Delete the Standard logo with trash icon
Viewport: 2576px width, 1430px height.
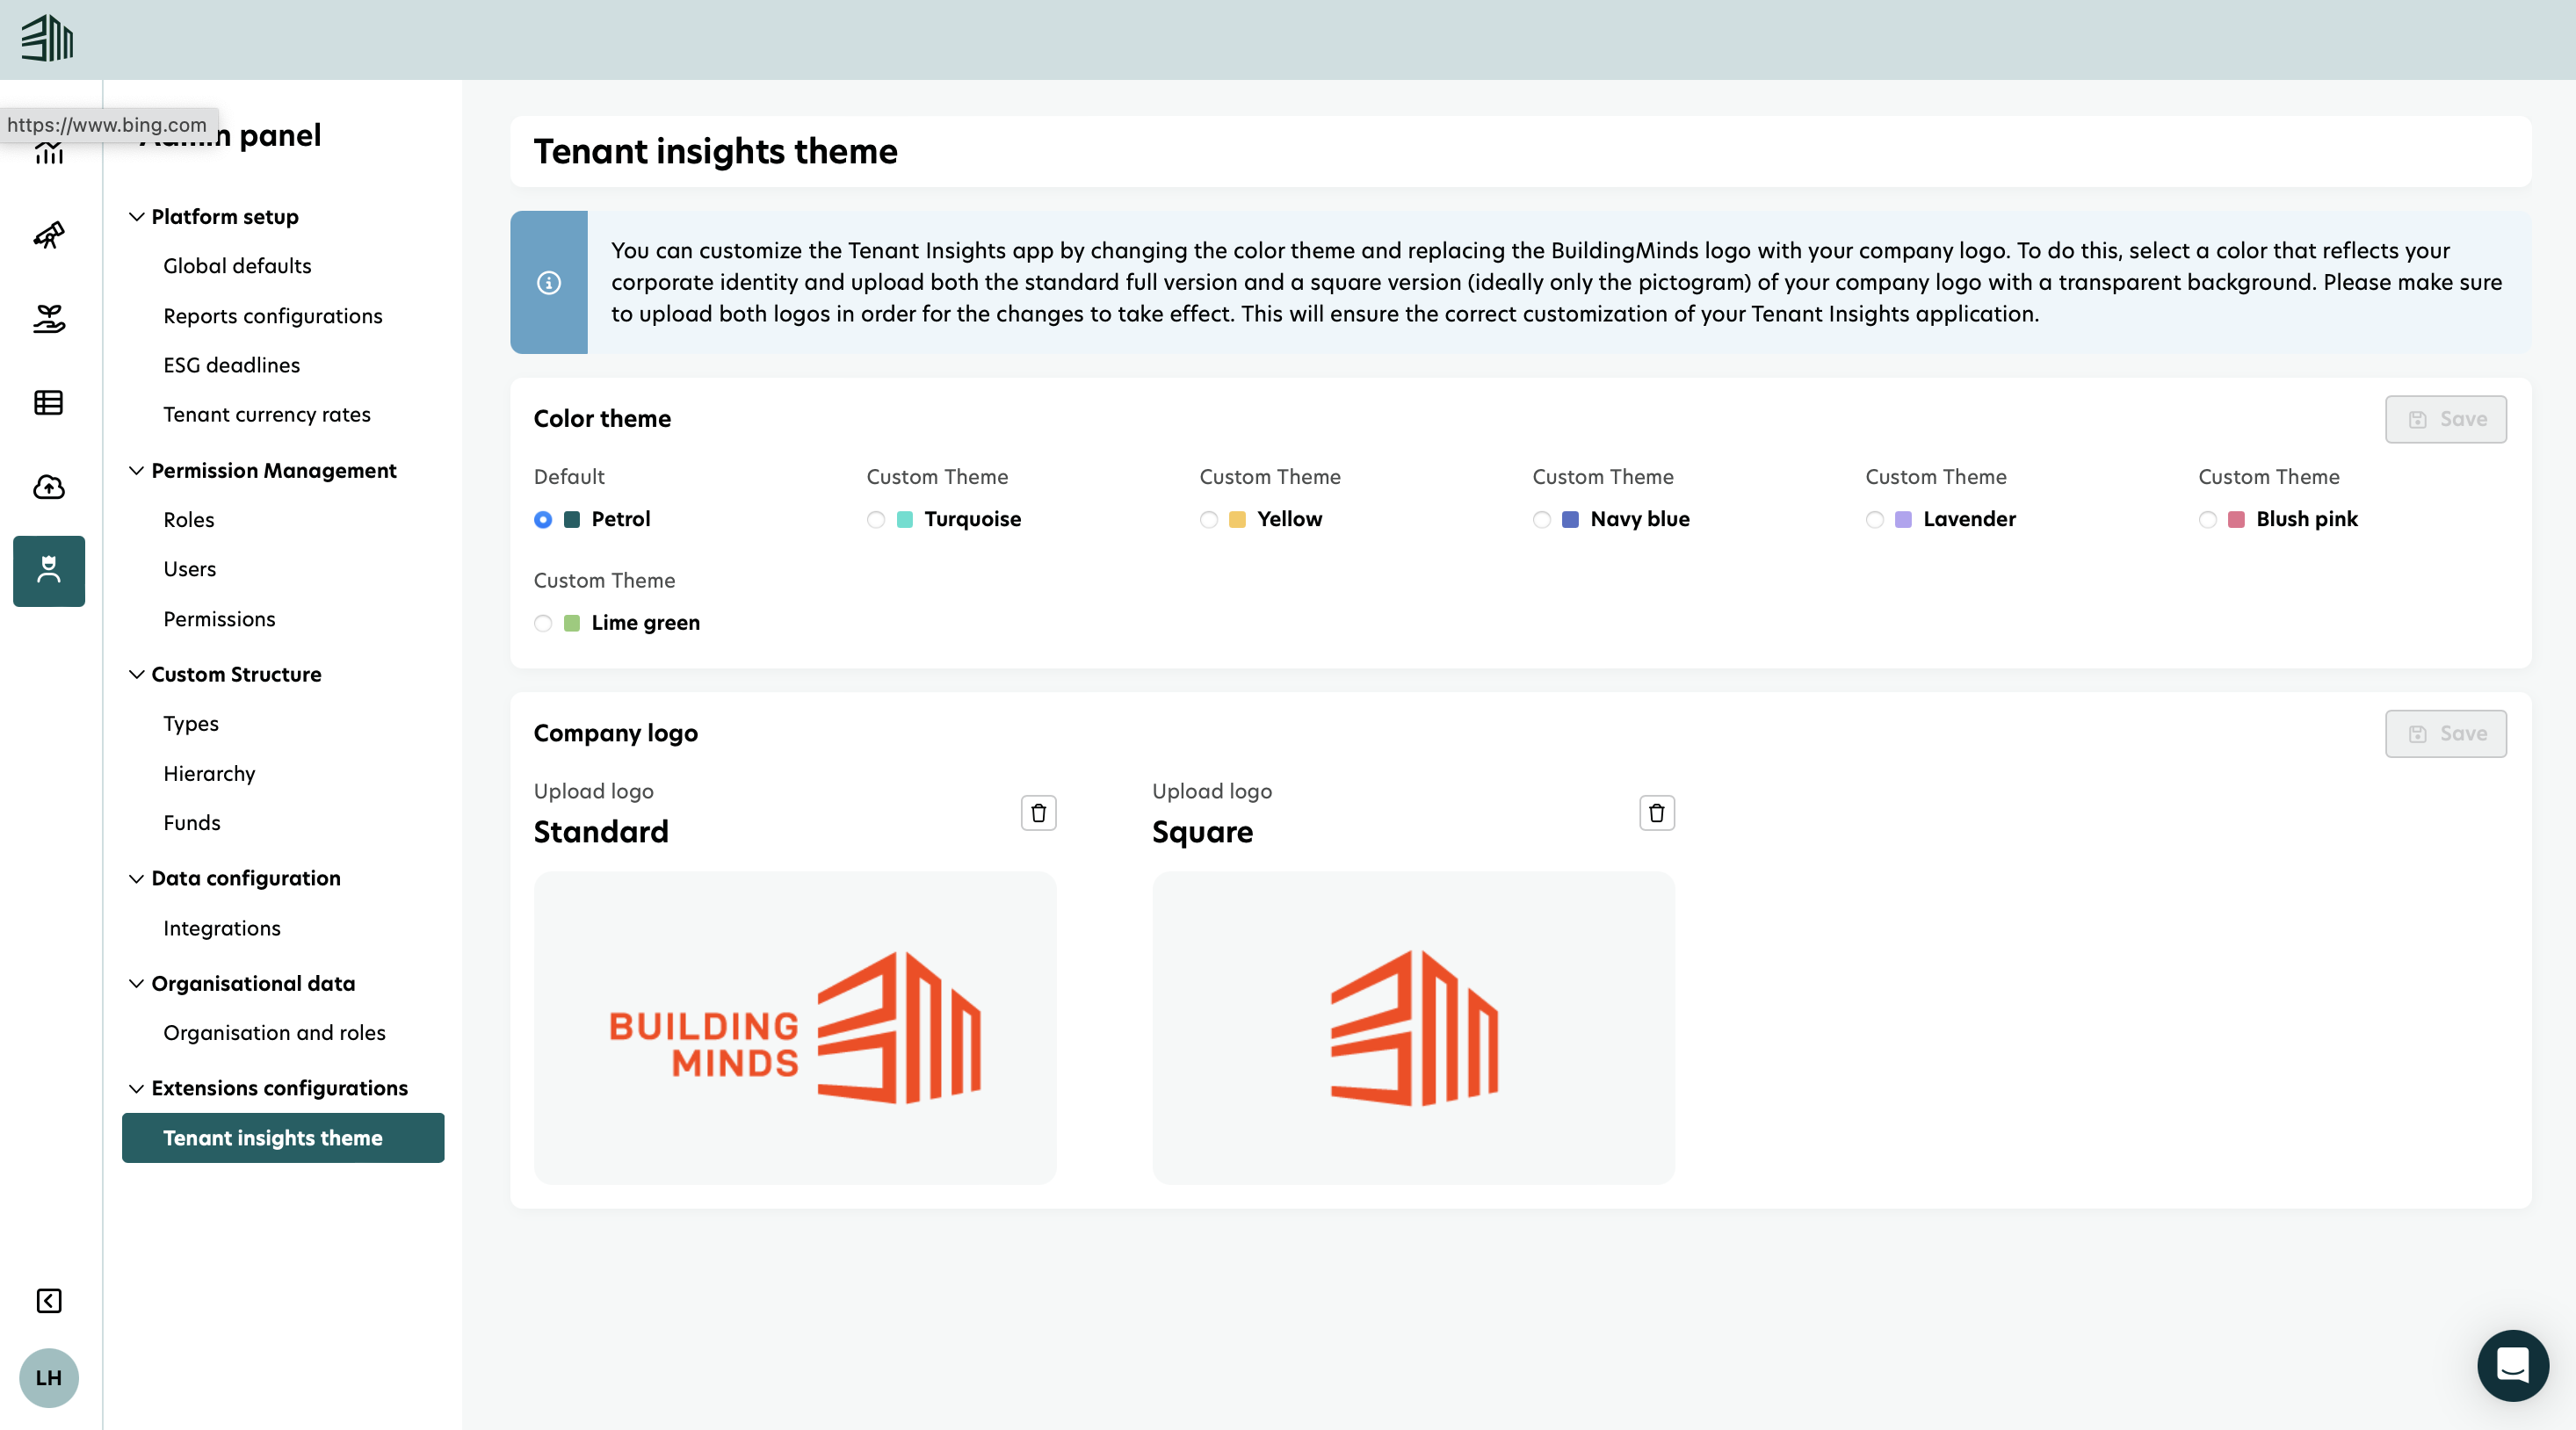point(1038,812)
